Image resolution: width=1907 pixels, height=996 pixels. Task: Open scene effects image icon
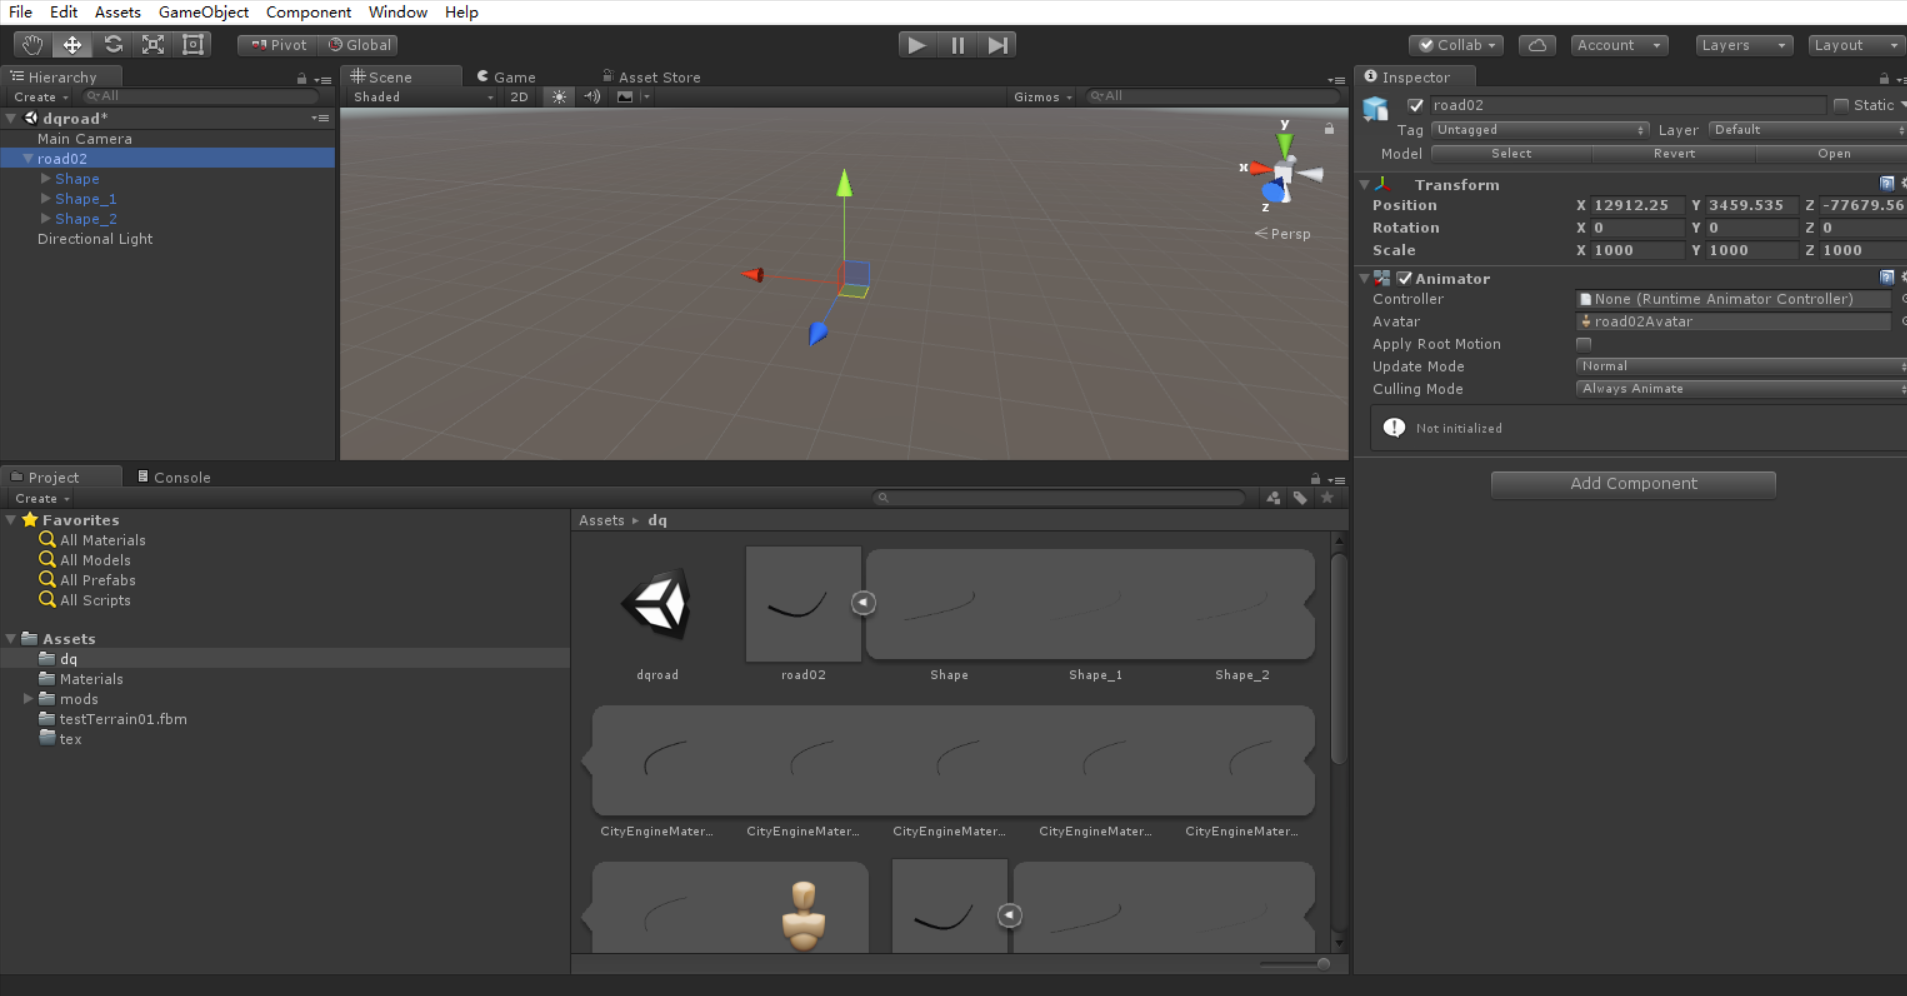(625, 97)
